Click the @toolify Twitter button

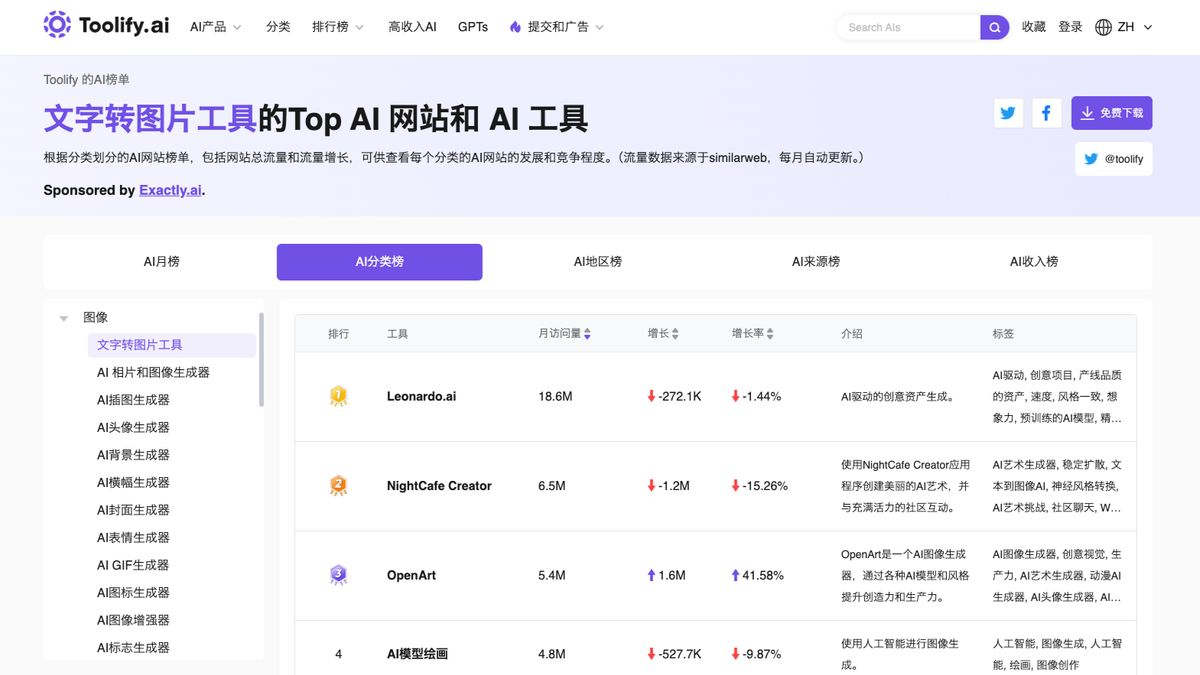pyautogui.click(x=1114, y=159)
